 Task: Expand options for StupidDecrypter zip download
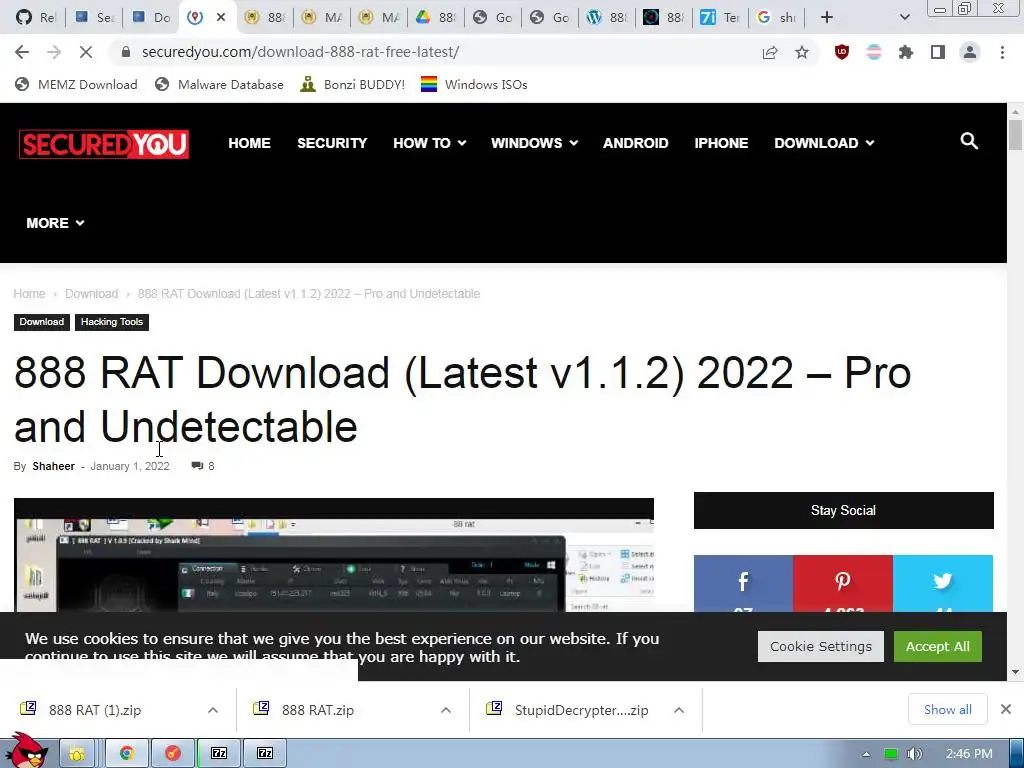coord(679,710)
